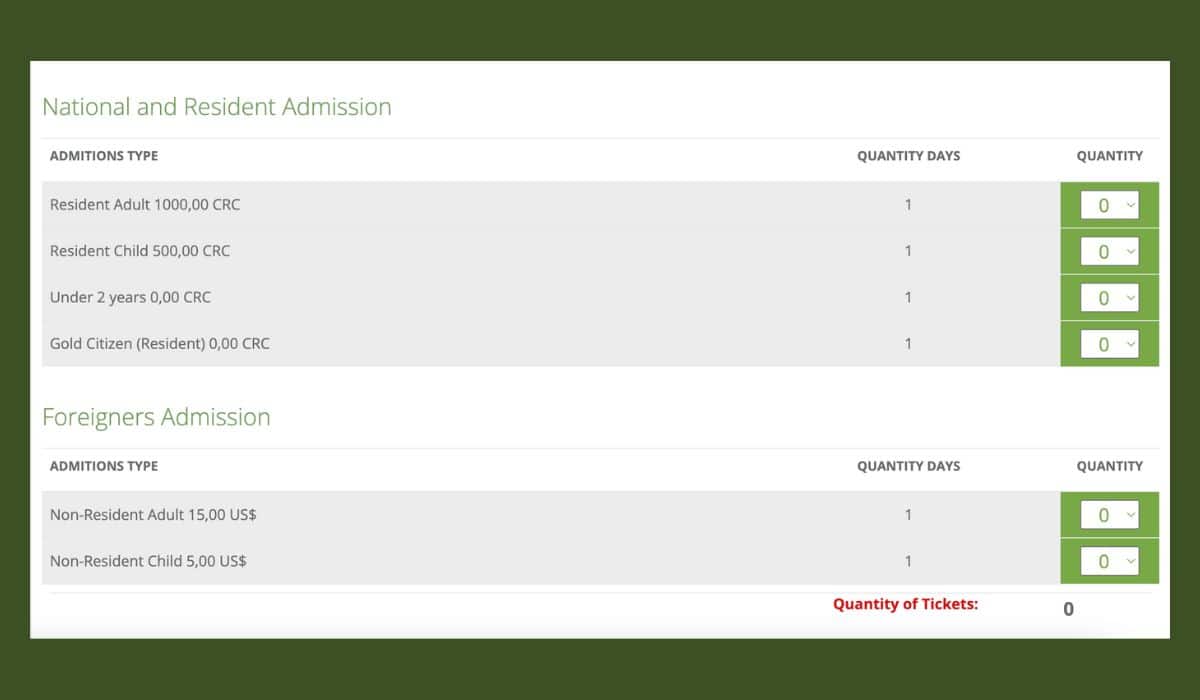Click the Non-Resident Adult 15,00 US$ label
Screen dimensions: 1200x700
click(153, 515)
